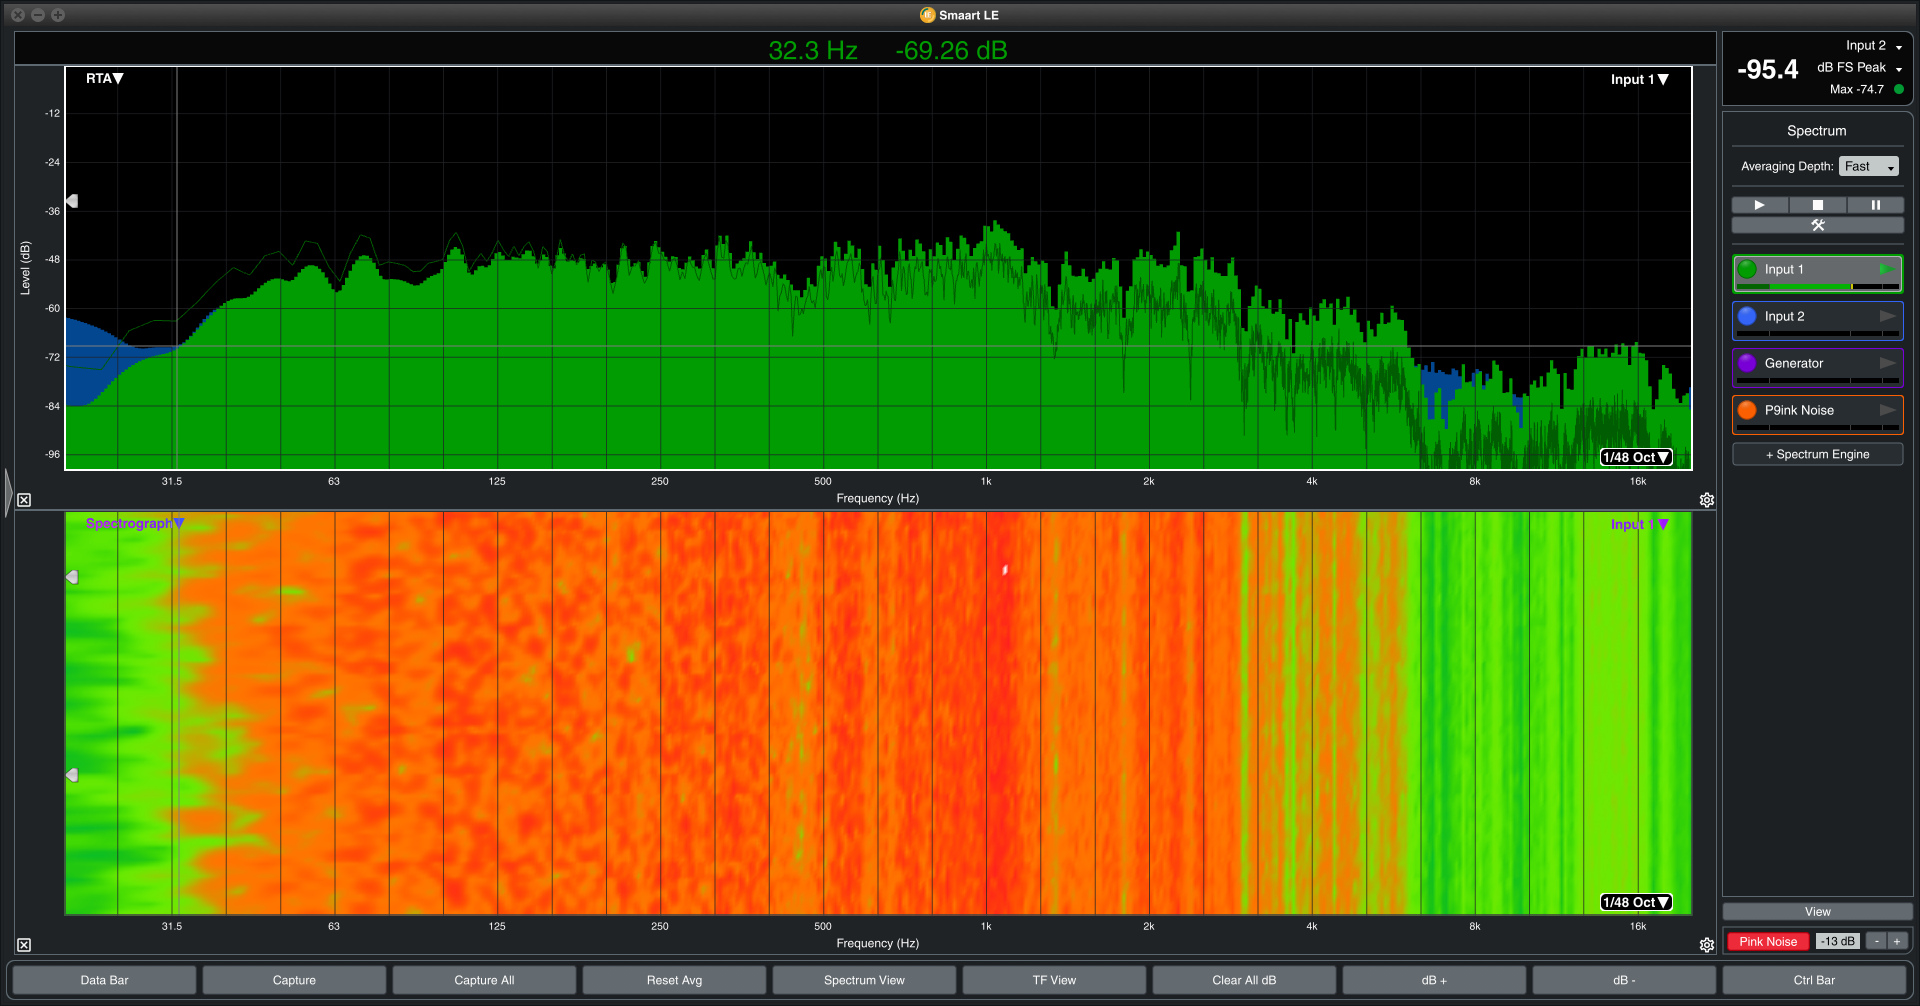Viewport: 1920px width, 1006px height.
Task: Open meter Input 2 source dropdown
Action: pyautogui.click(x=1874, y=46)
